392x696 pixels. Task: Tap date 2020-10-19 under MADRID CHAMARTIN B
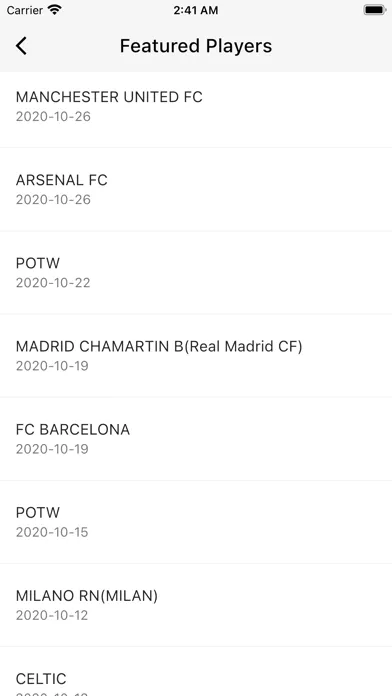coord(52,366)
